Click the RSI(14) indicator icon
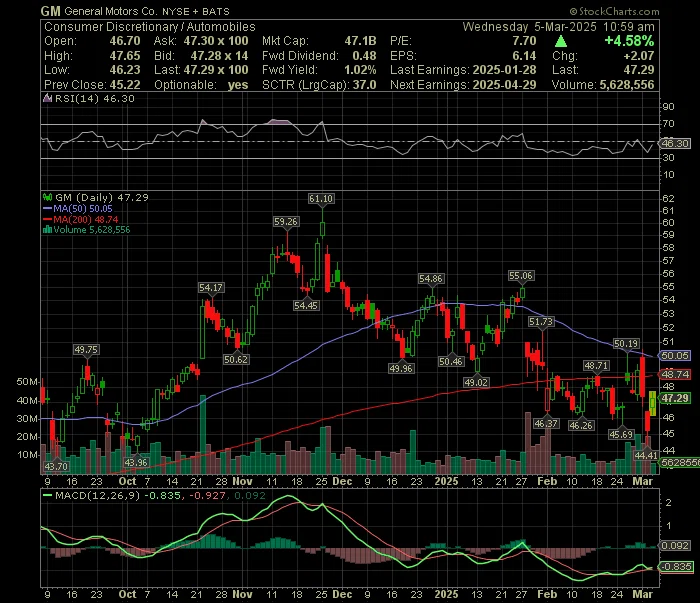Screen dimensions: 700x603 pyautogui.click(x=47, y=98)
